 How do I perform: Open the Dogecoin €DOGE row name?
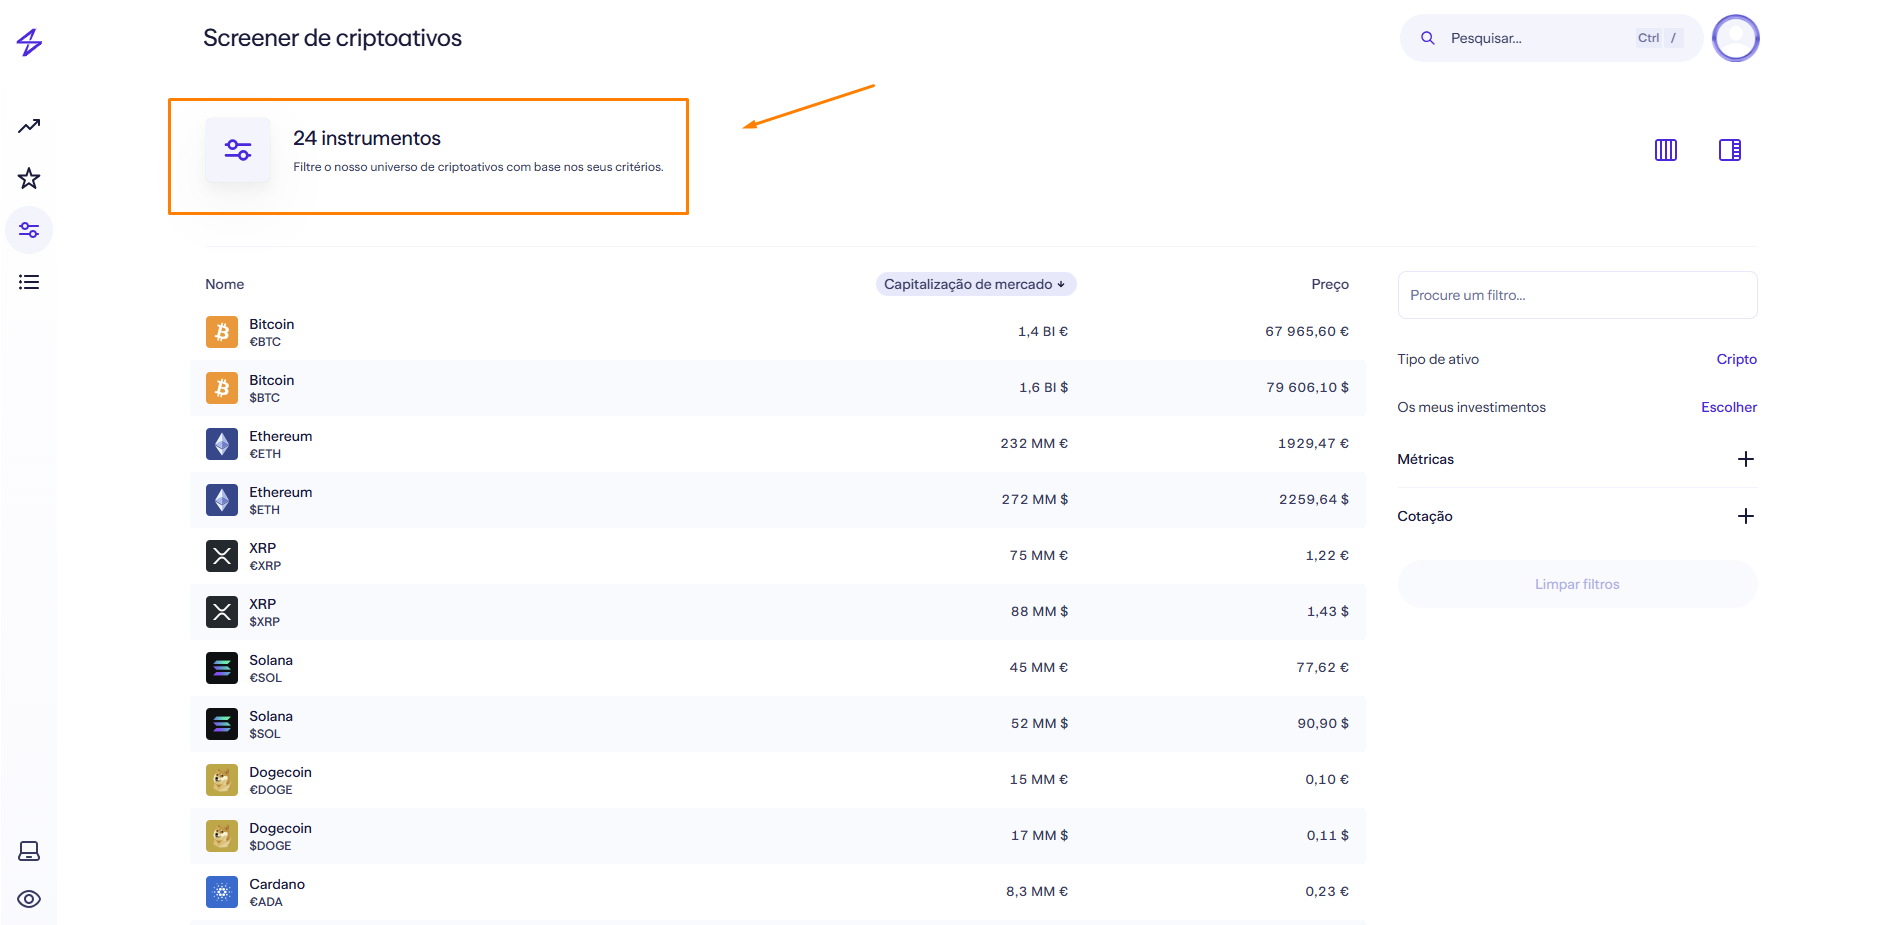tap(281, 772)
